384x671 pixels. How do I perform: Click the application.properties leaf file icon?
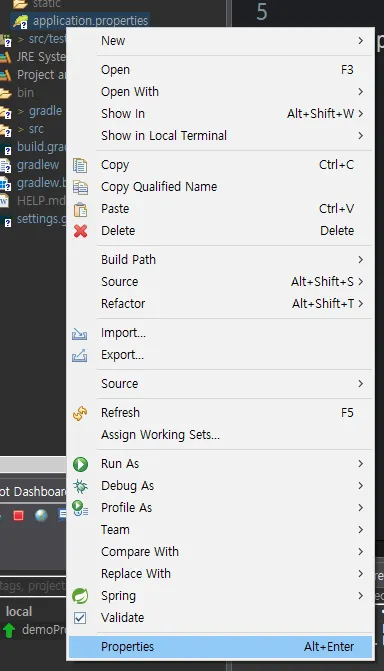click(21, 21)
